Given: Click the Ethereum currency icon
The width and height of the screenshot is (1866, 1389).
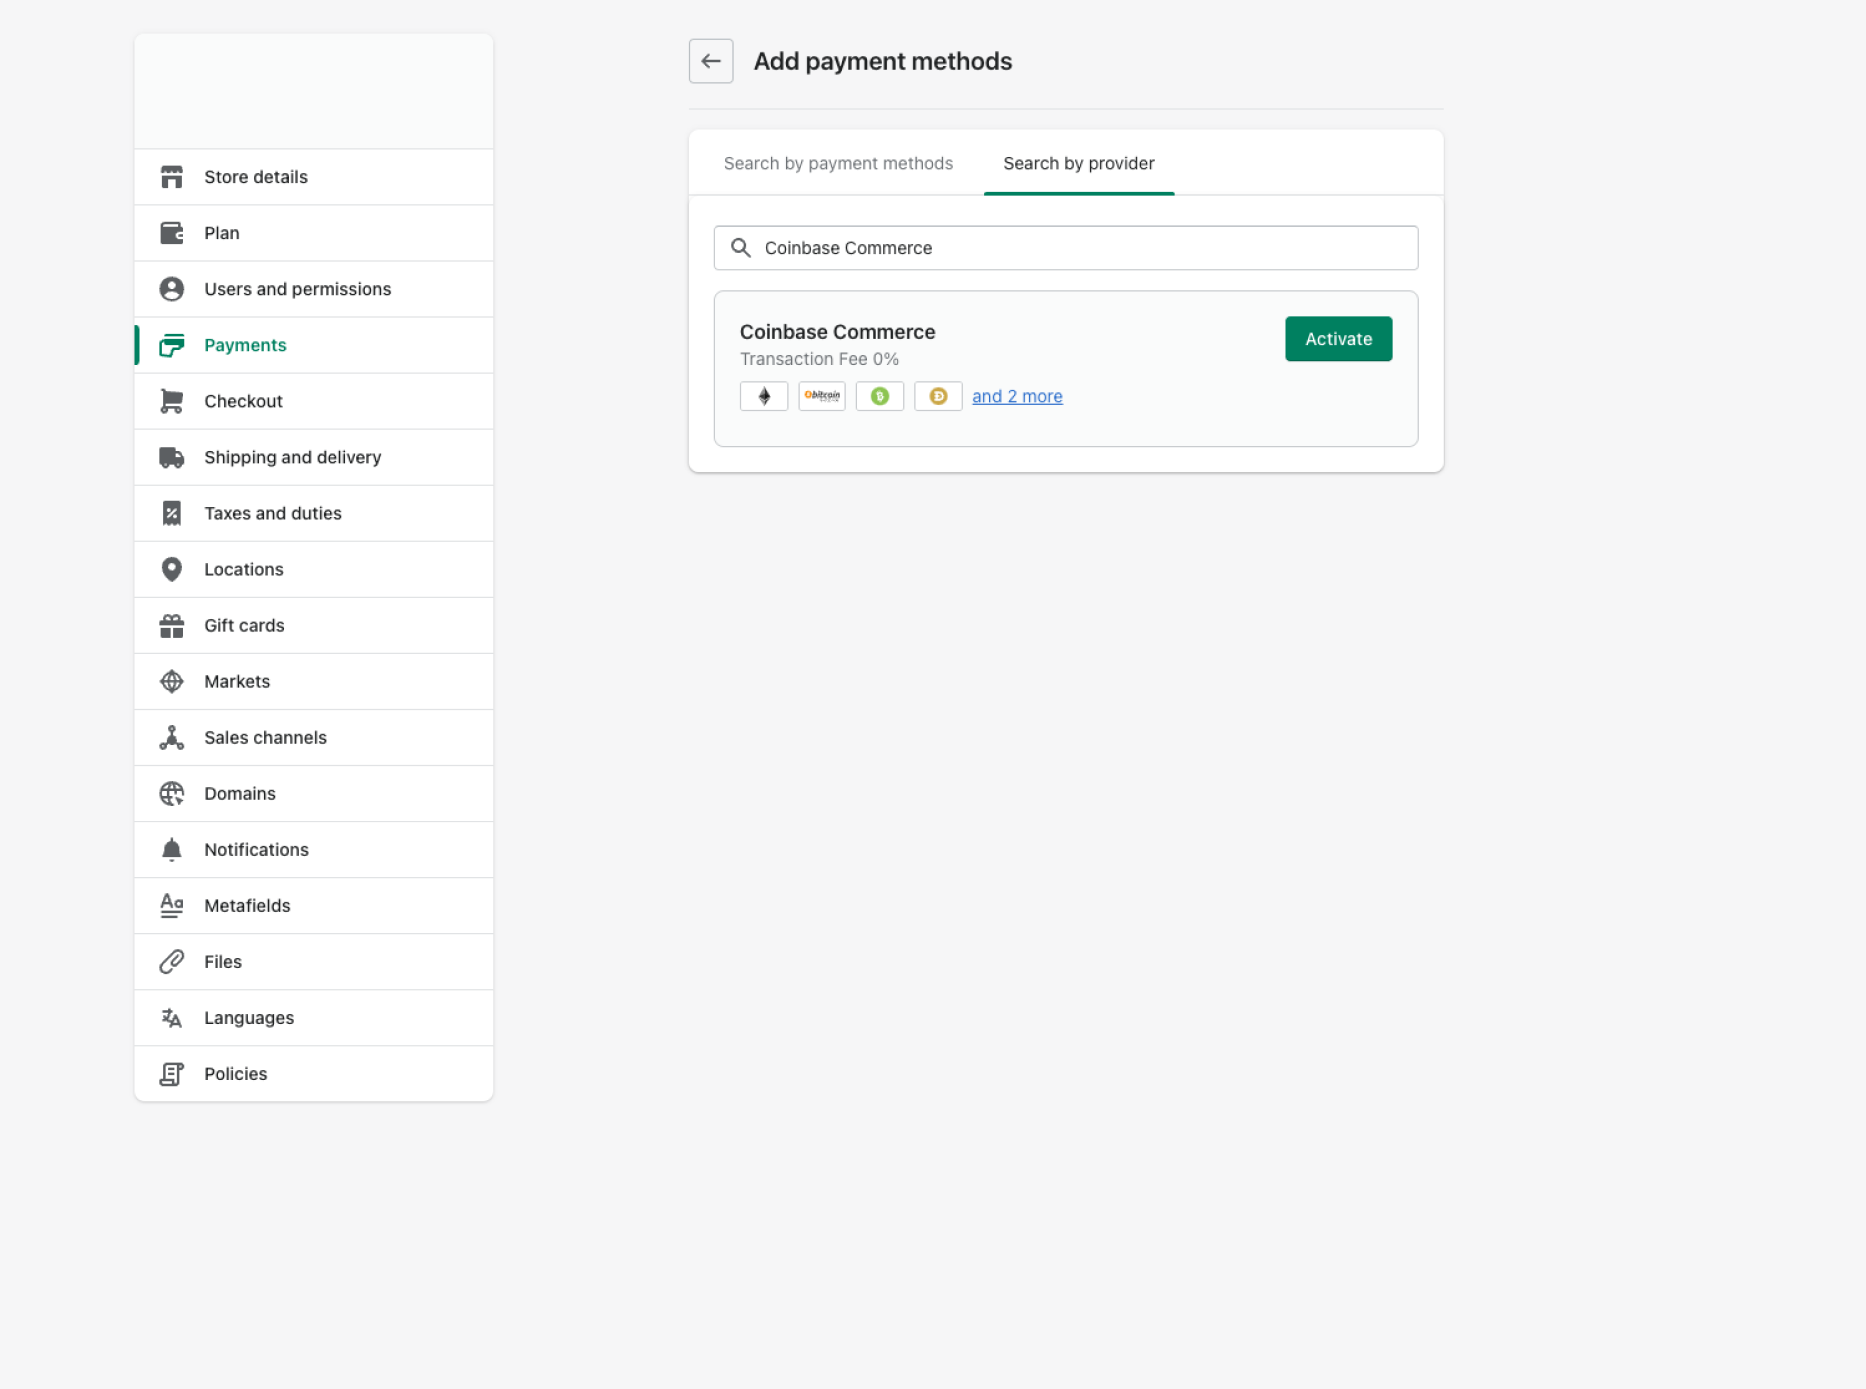Looking at the screenshot, I should point(763,396).
